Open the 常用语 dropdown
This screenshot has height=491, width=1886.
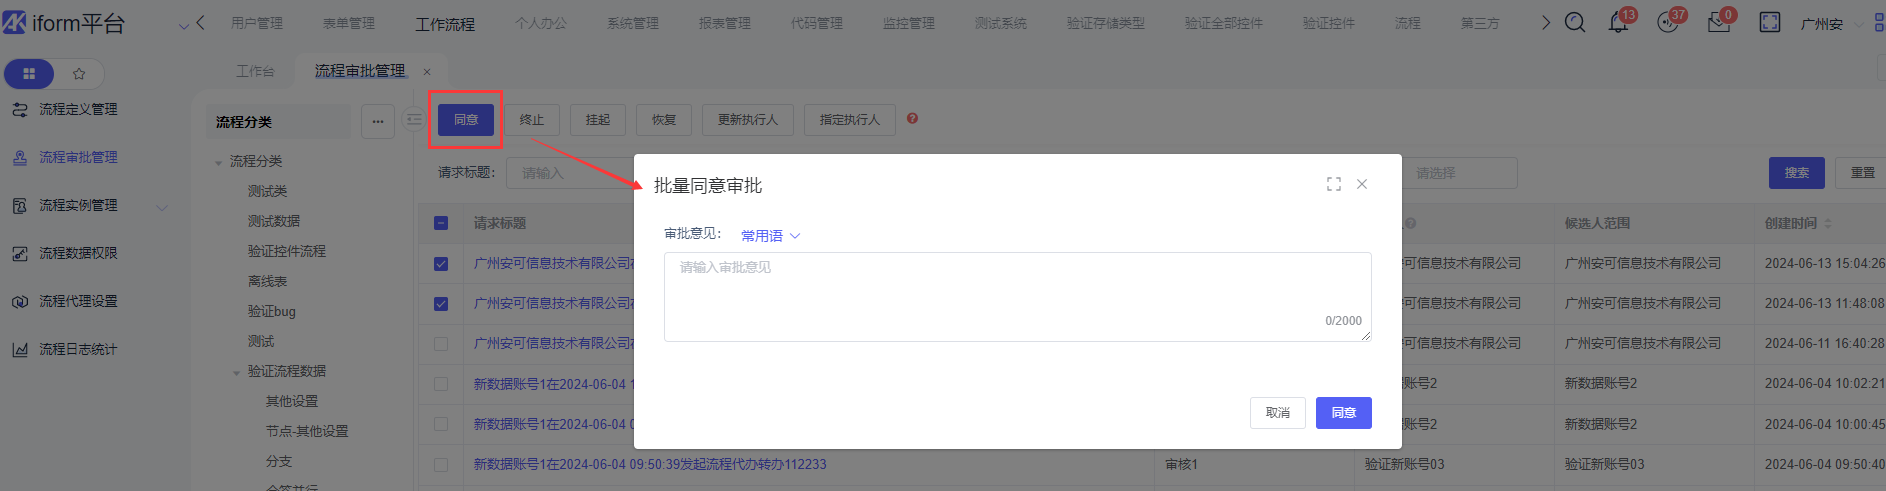(770, 236)
